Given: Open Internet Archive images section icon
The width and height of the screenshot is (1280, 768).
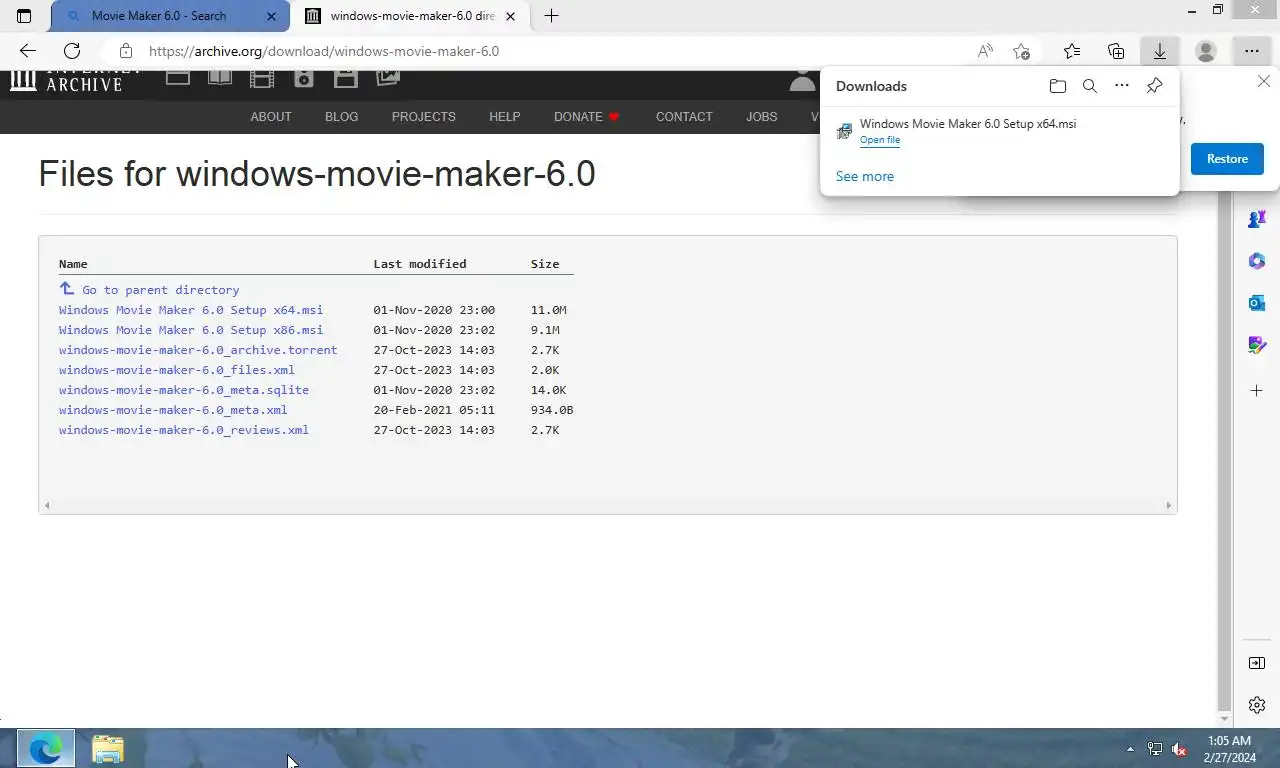Looking at the screenshot, I should pos(388,77).
